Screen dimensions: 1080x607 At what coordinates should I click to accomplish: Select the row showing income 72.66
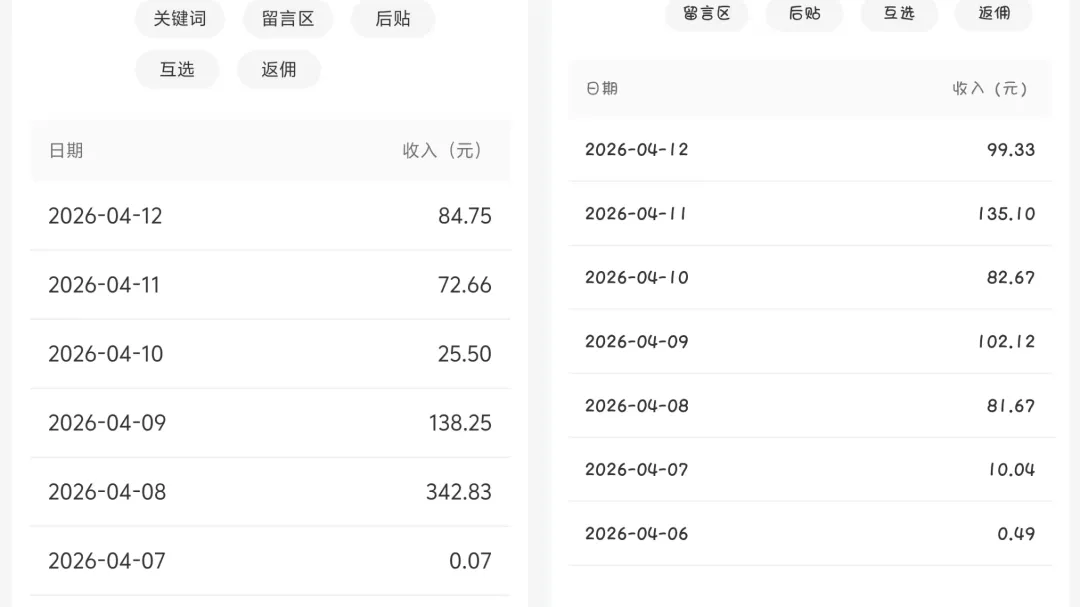(x=270, y=285)
